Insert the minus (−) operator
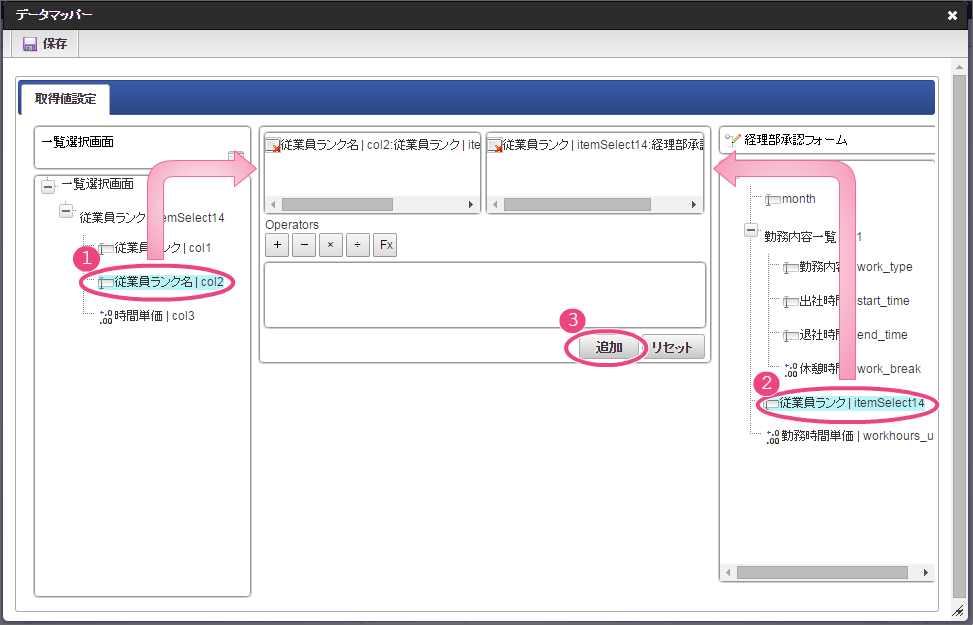973x625 pixels. [304, 245]
